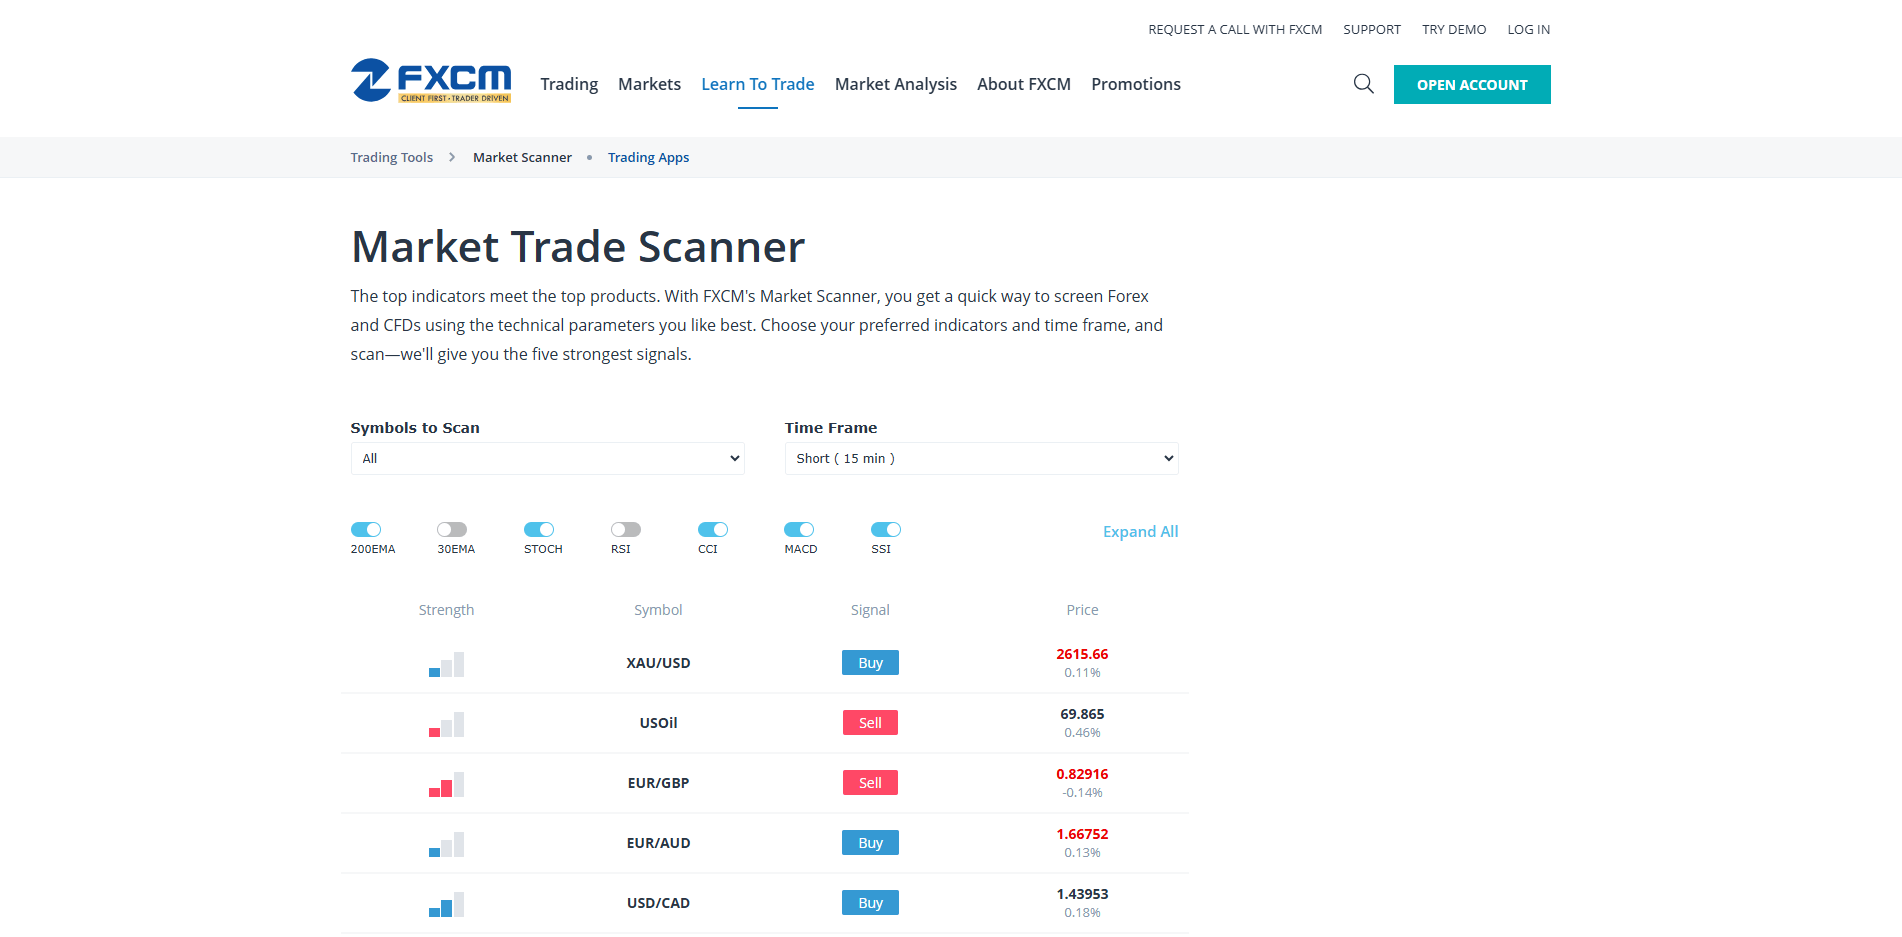
Task: Click Buy button for USD/CAD
Action: point(870,903)
